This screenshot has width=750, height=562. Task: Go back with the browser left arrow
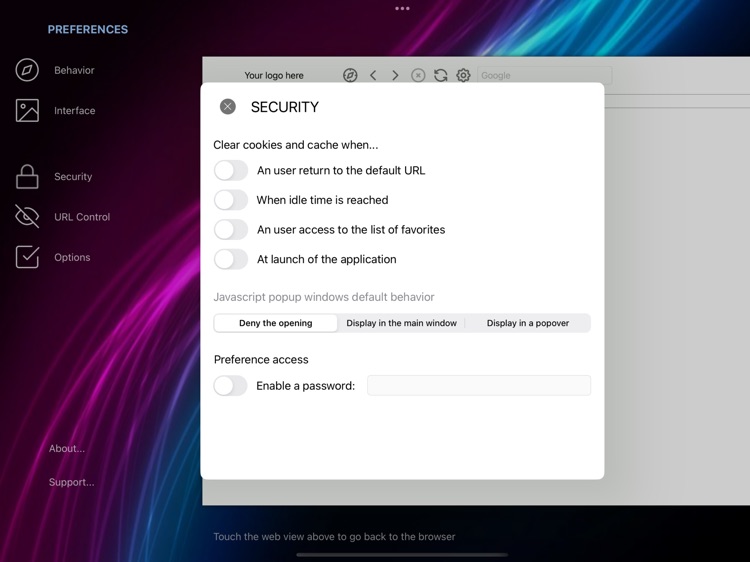pos(373,75)
